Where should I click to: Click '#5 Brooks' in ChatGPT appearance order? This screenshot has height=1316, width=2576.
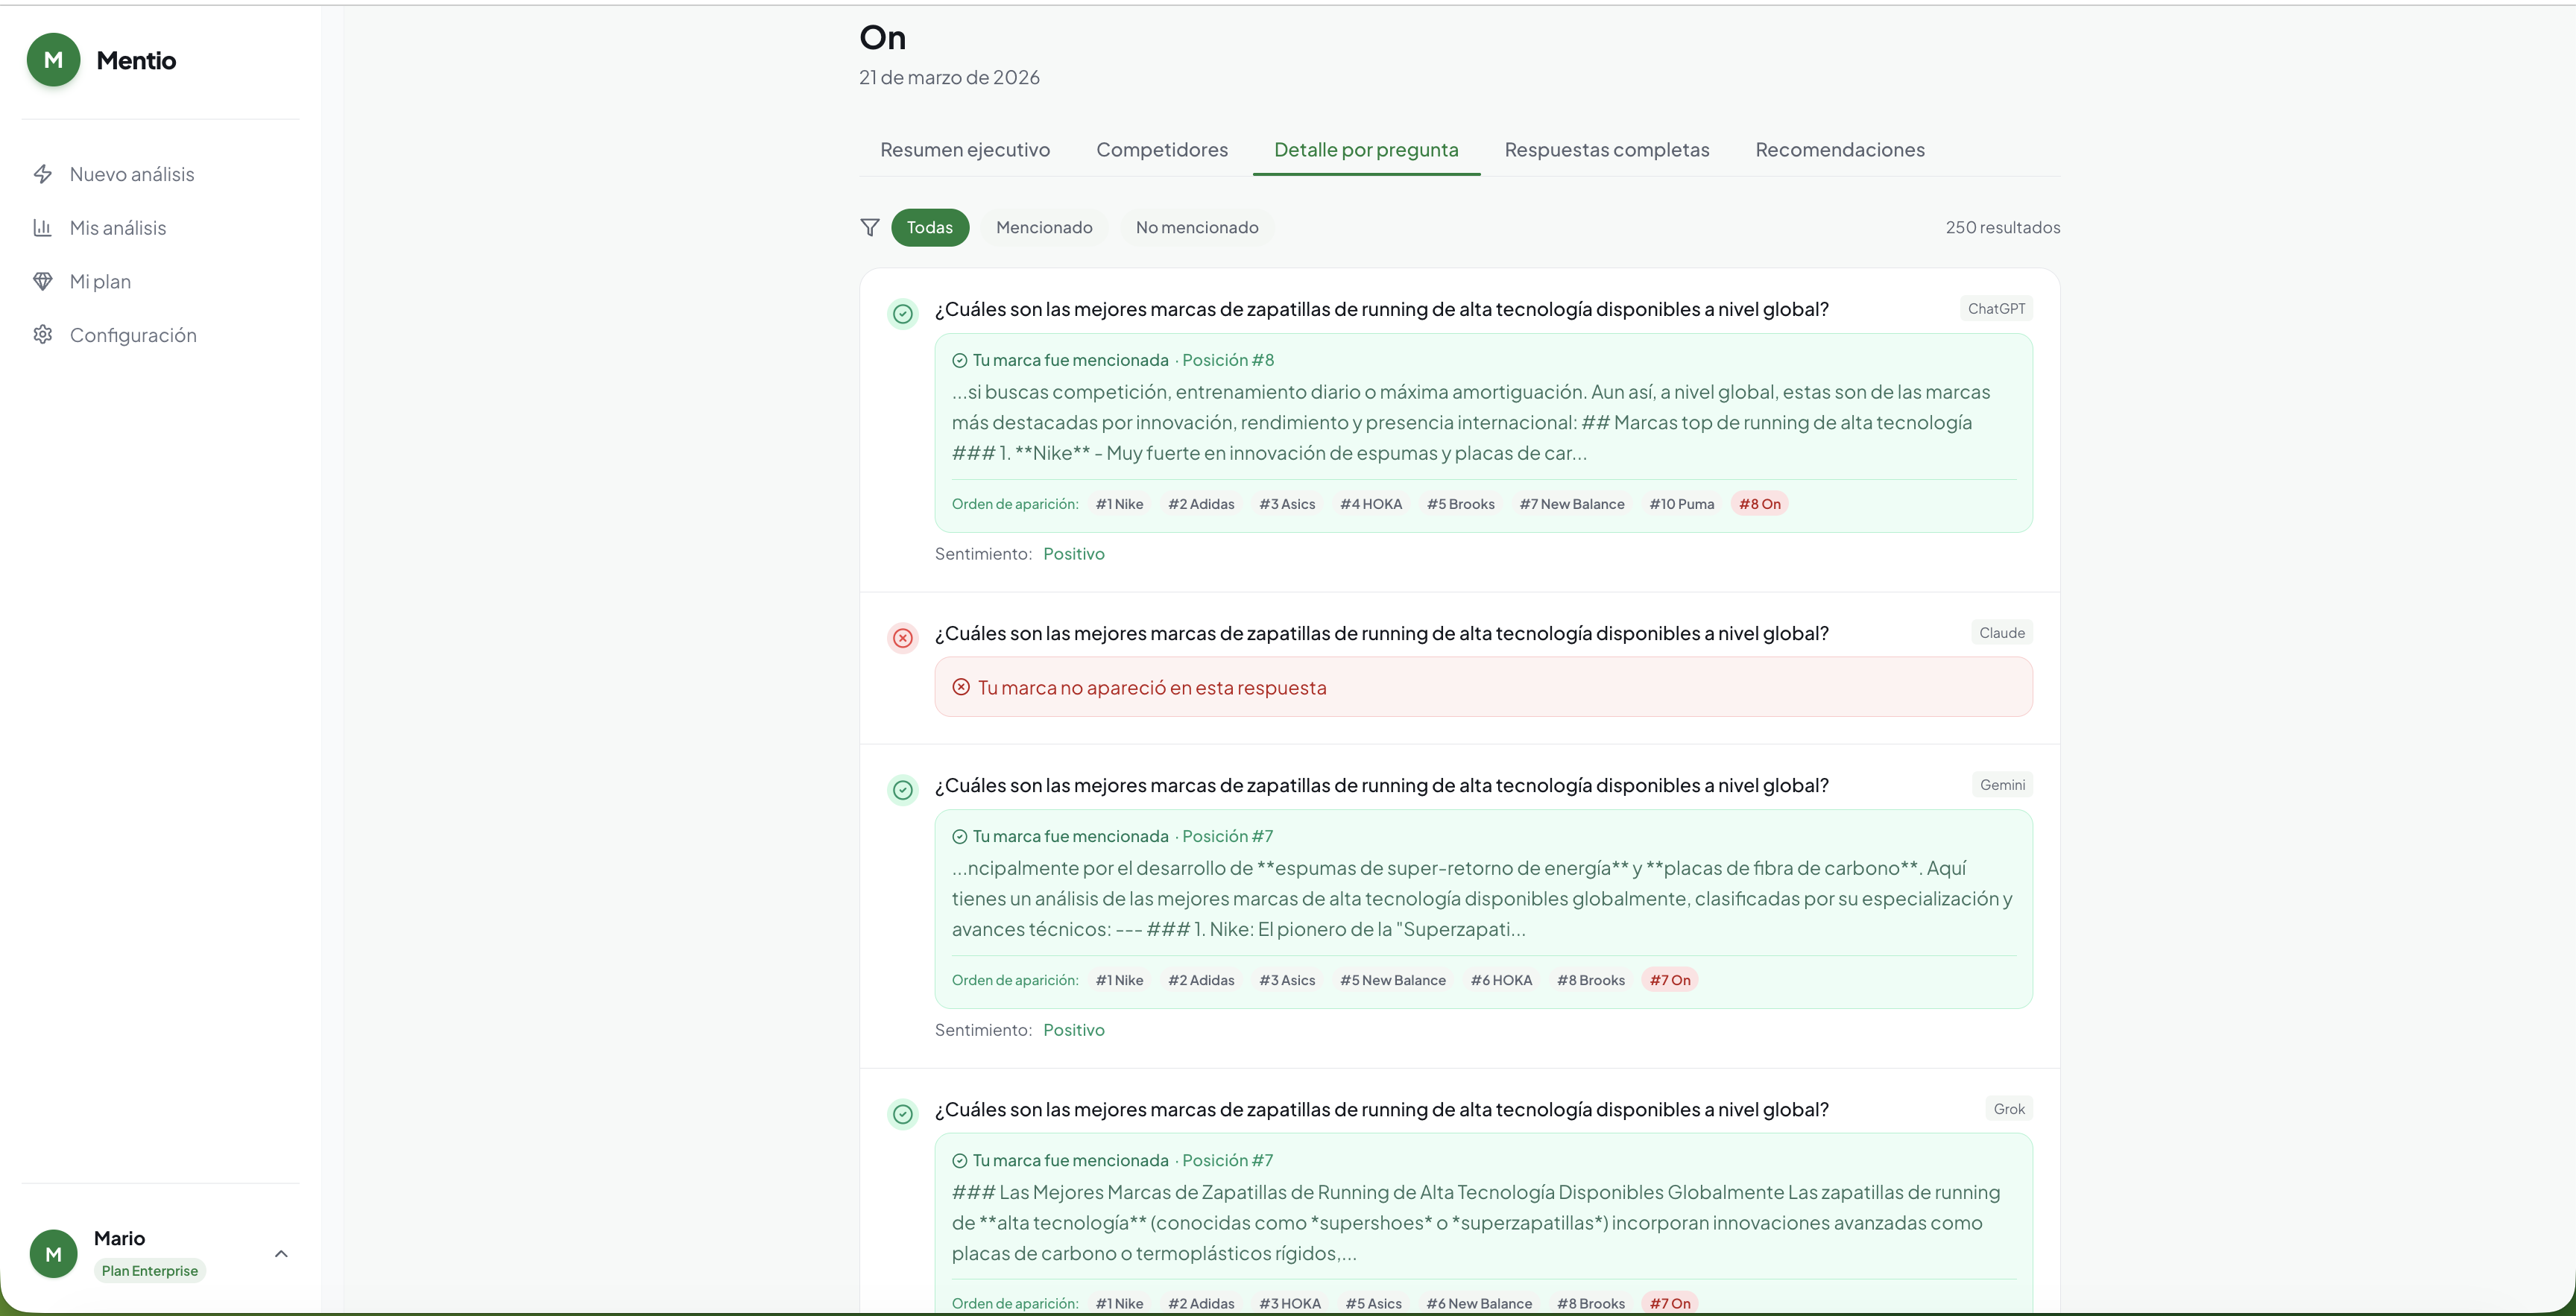click(x=1461, y=504)
